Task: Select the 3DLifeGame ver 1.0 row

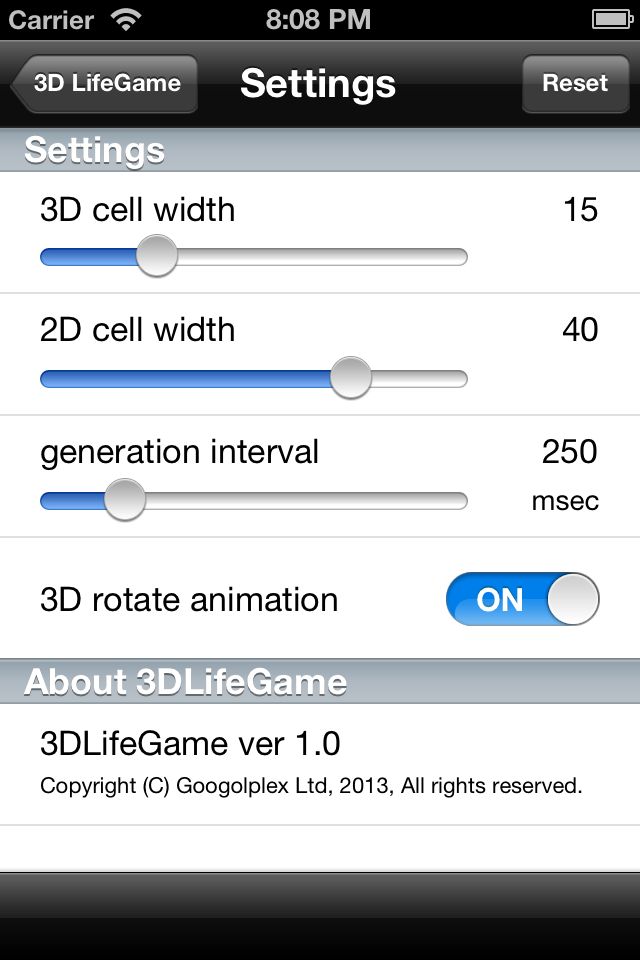Action: click(320, 764)
